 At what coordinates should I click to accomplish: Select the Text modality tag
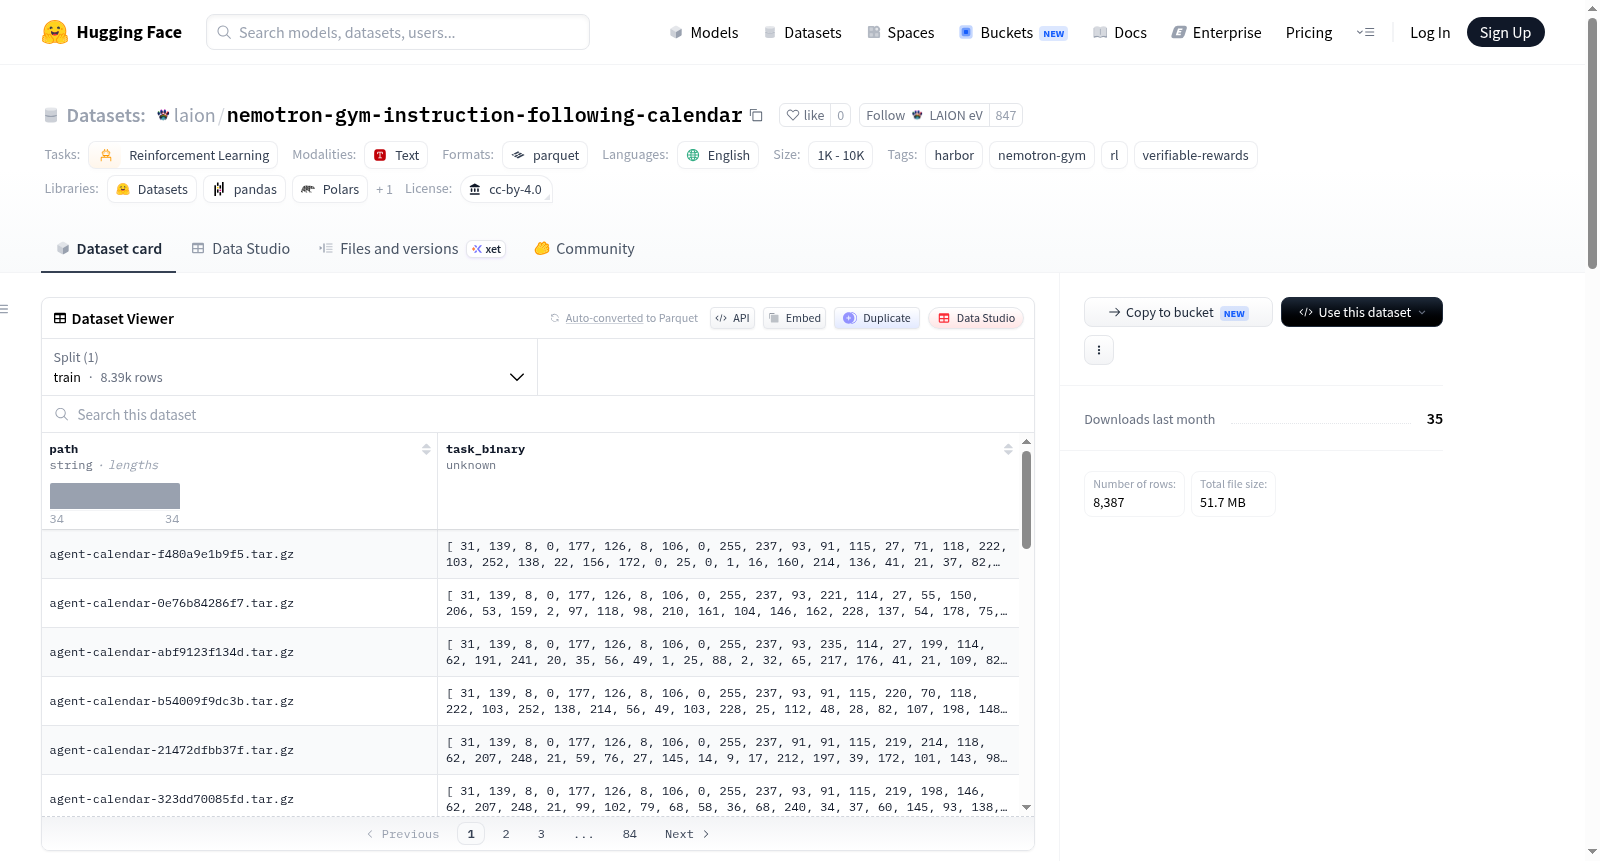pos(396,155)
